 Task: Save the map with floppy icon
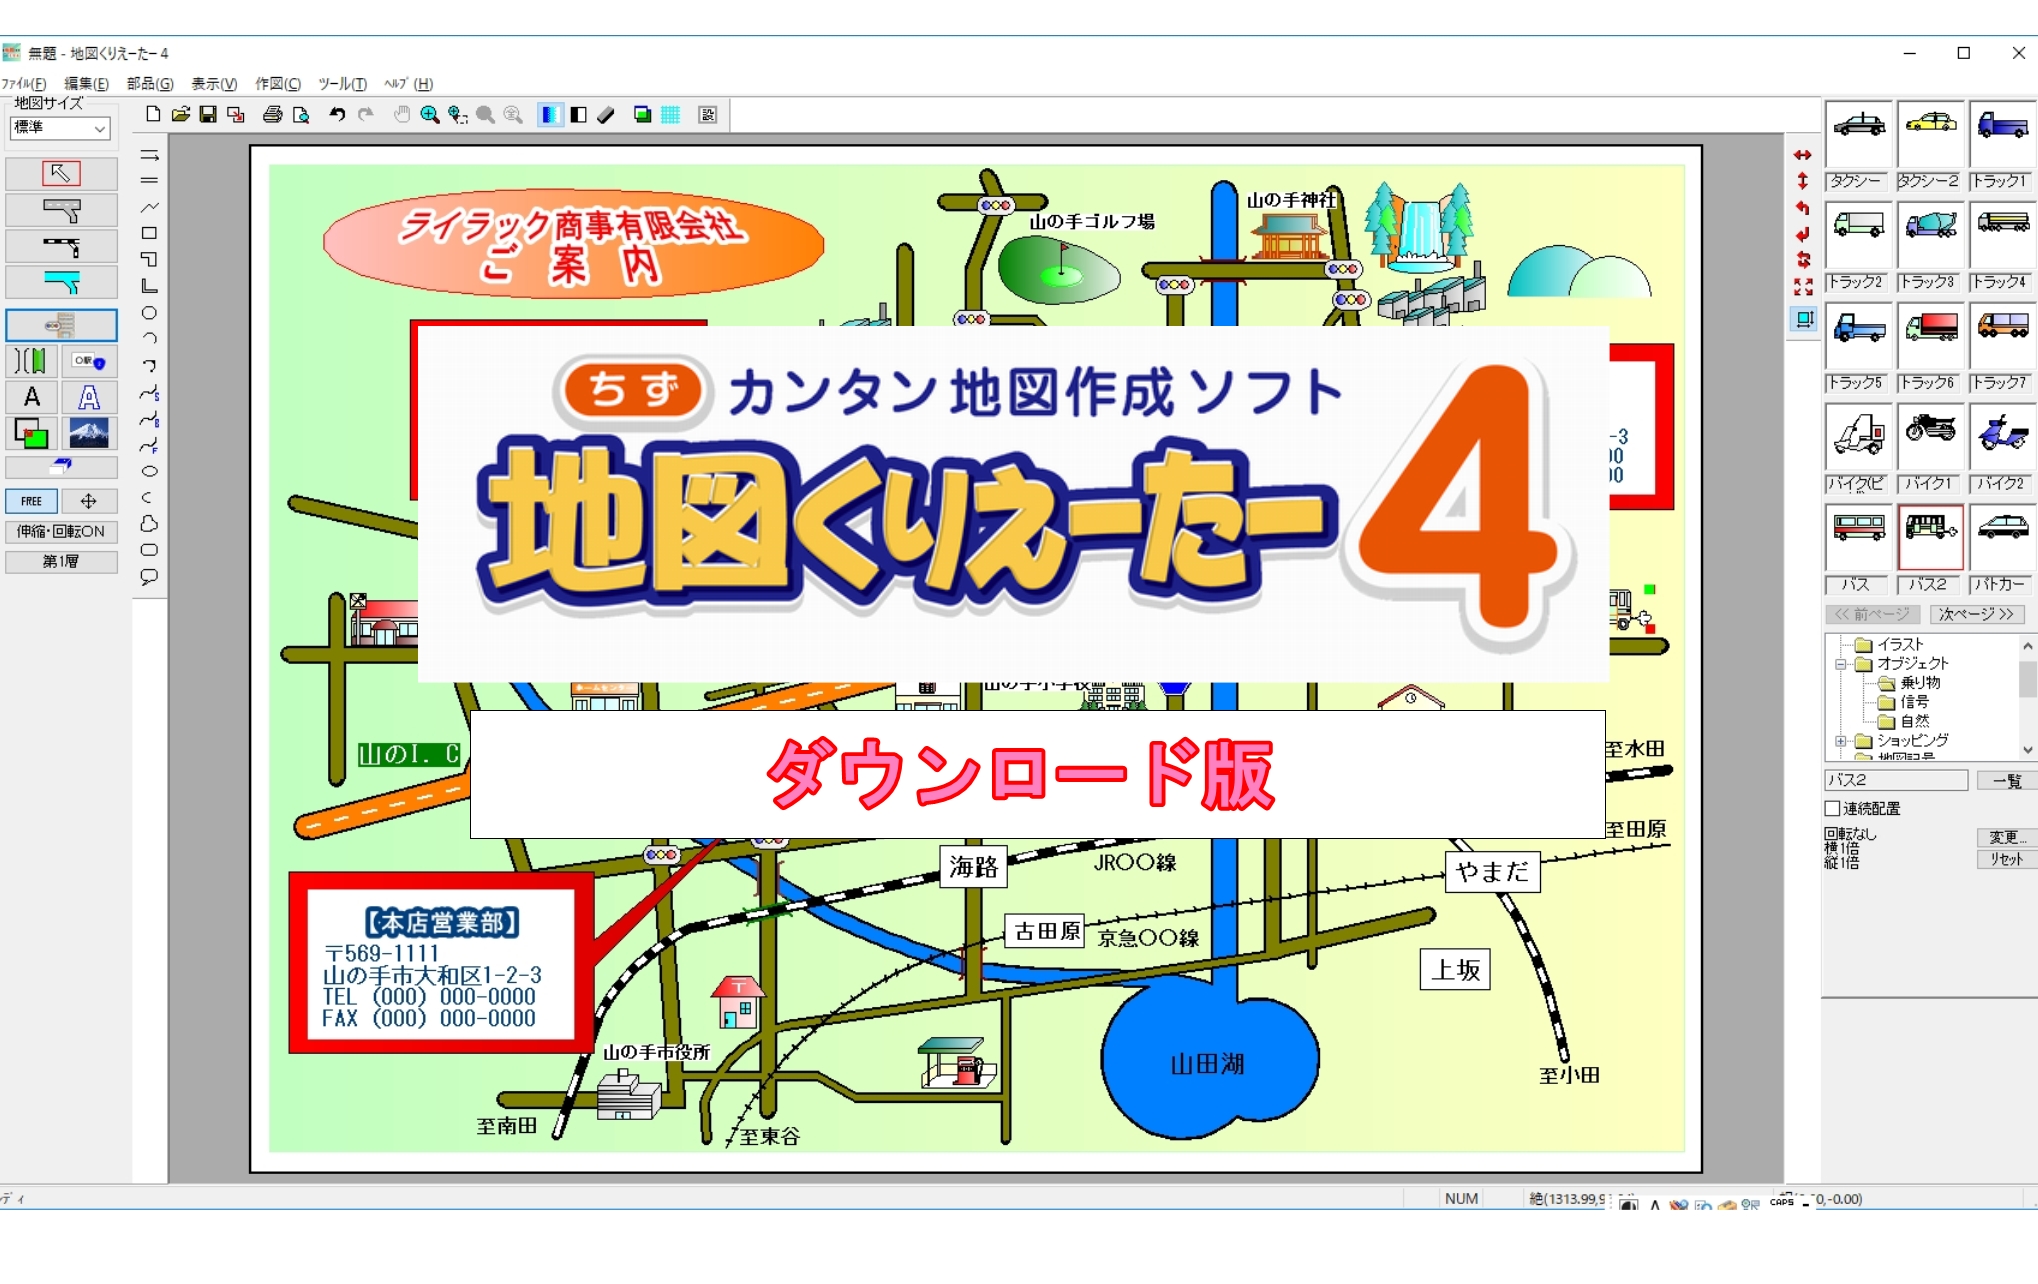pos(208,115)
